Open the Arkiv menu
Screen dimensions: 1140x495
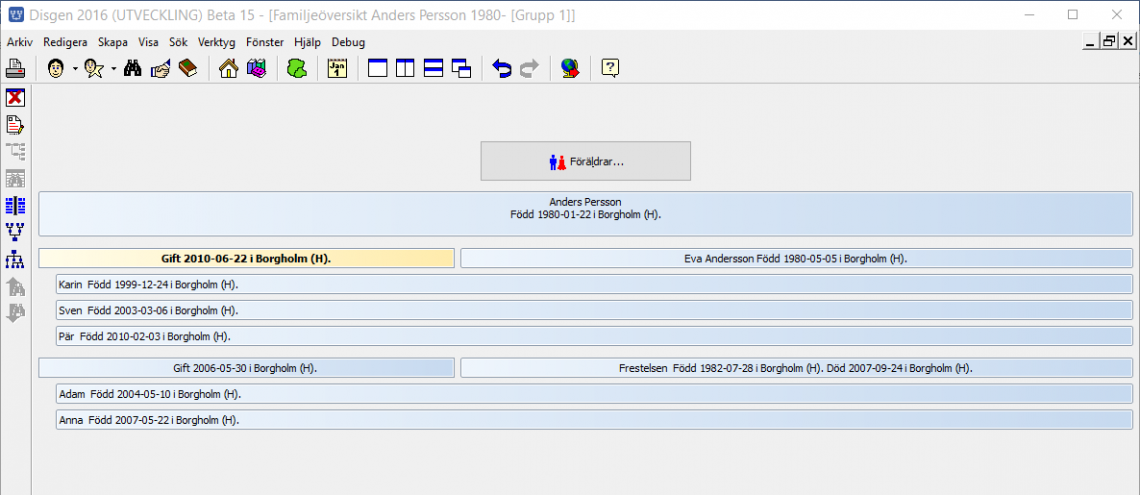coord(20,42)
